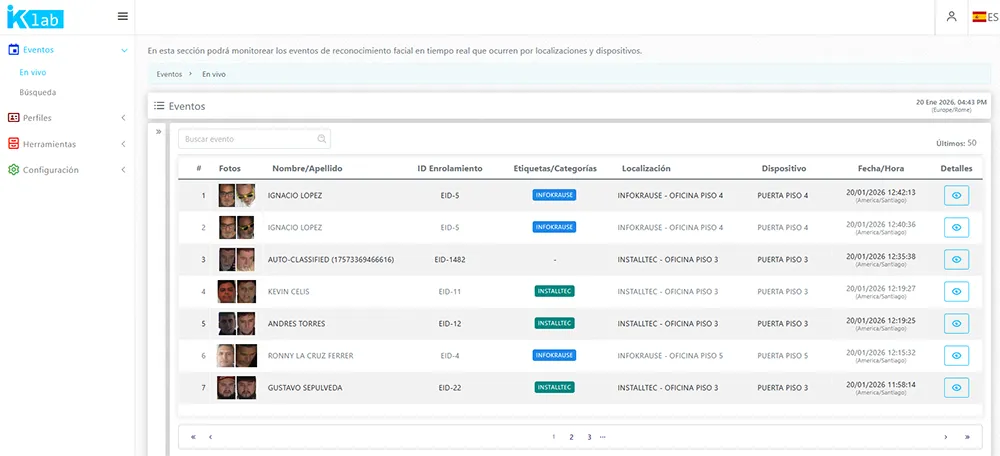The height and width of the screenshot is (456, 1000).
Task: Open the user profile icon
Action: coord(951,16)
